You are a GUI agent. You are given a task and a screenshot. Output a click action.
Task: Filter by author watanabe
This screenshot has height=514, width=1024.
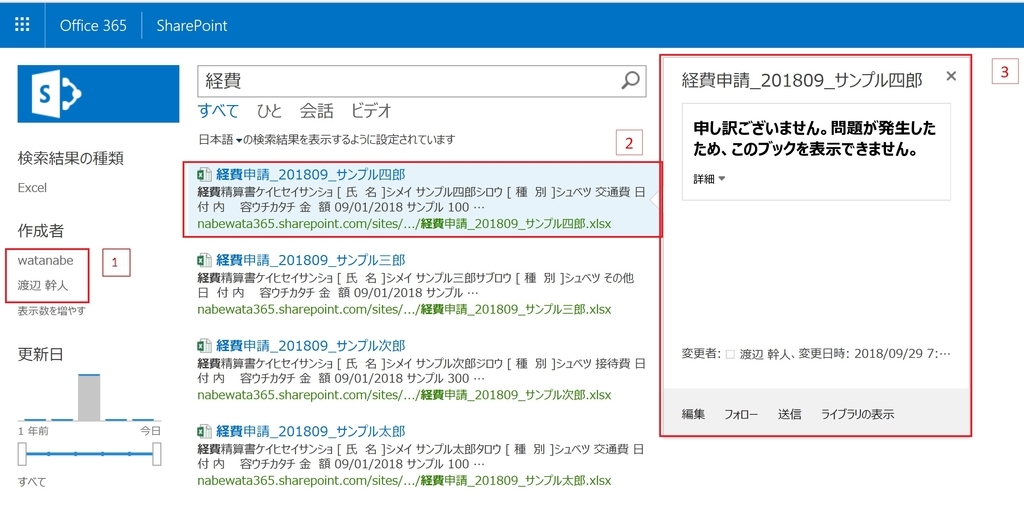tap(45, 261)
